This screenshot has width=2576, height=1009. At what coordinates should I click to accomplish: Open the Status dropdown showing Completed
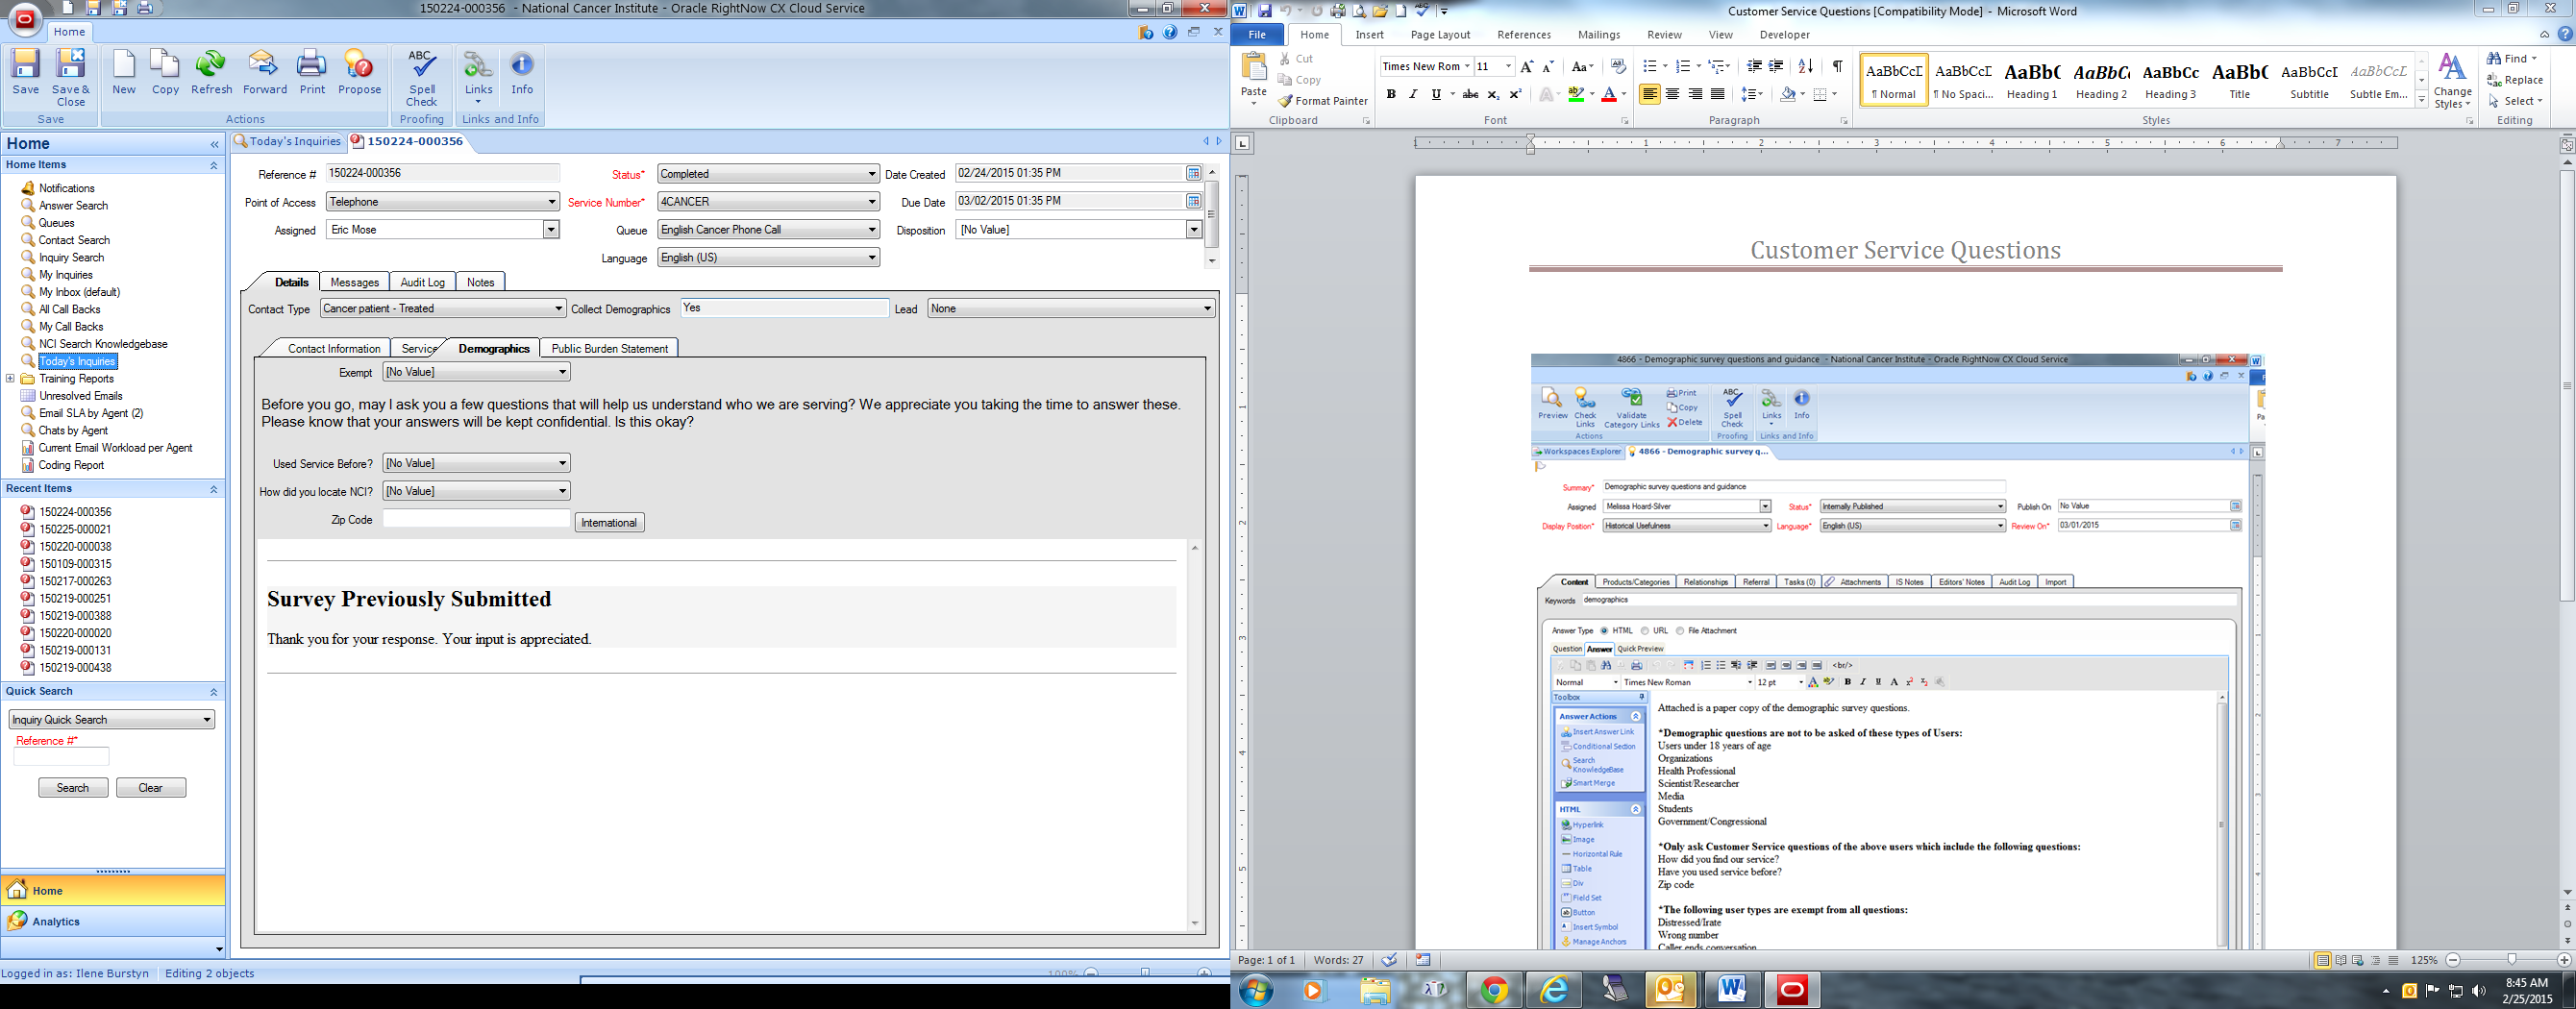click(768, 174)
